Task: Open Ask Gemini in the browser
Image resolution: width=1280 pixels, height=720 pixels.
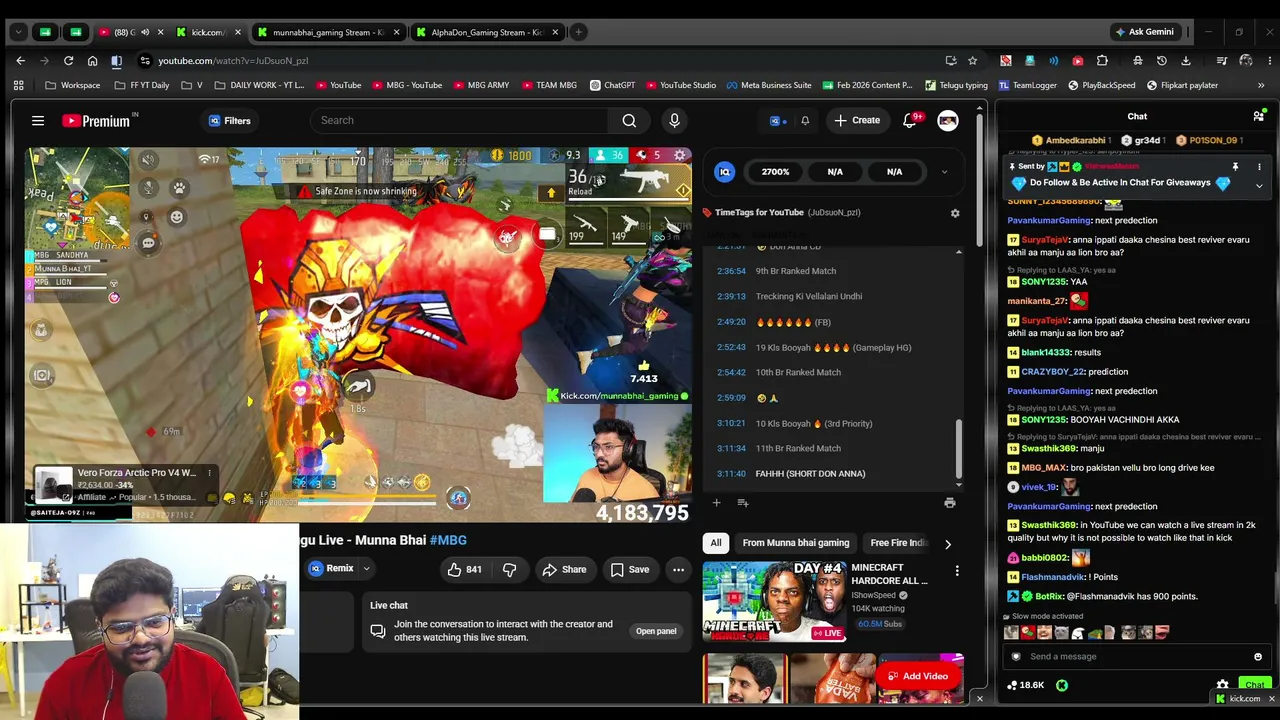Action: 1144,32
